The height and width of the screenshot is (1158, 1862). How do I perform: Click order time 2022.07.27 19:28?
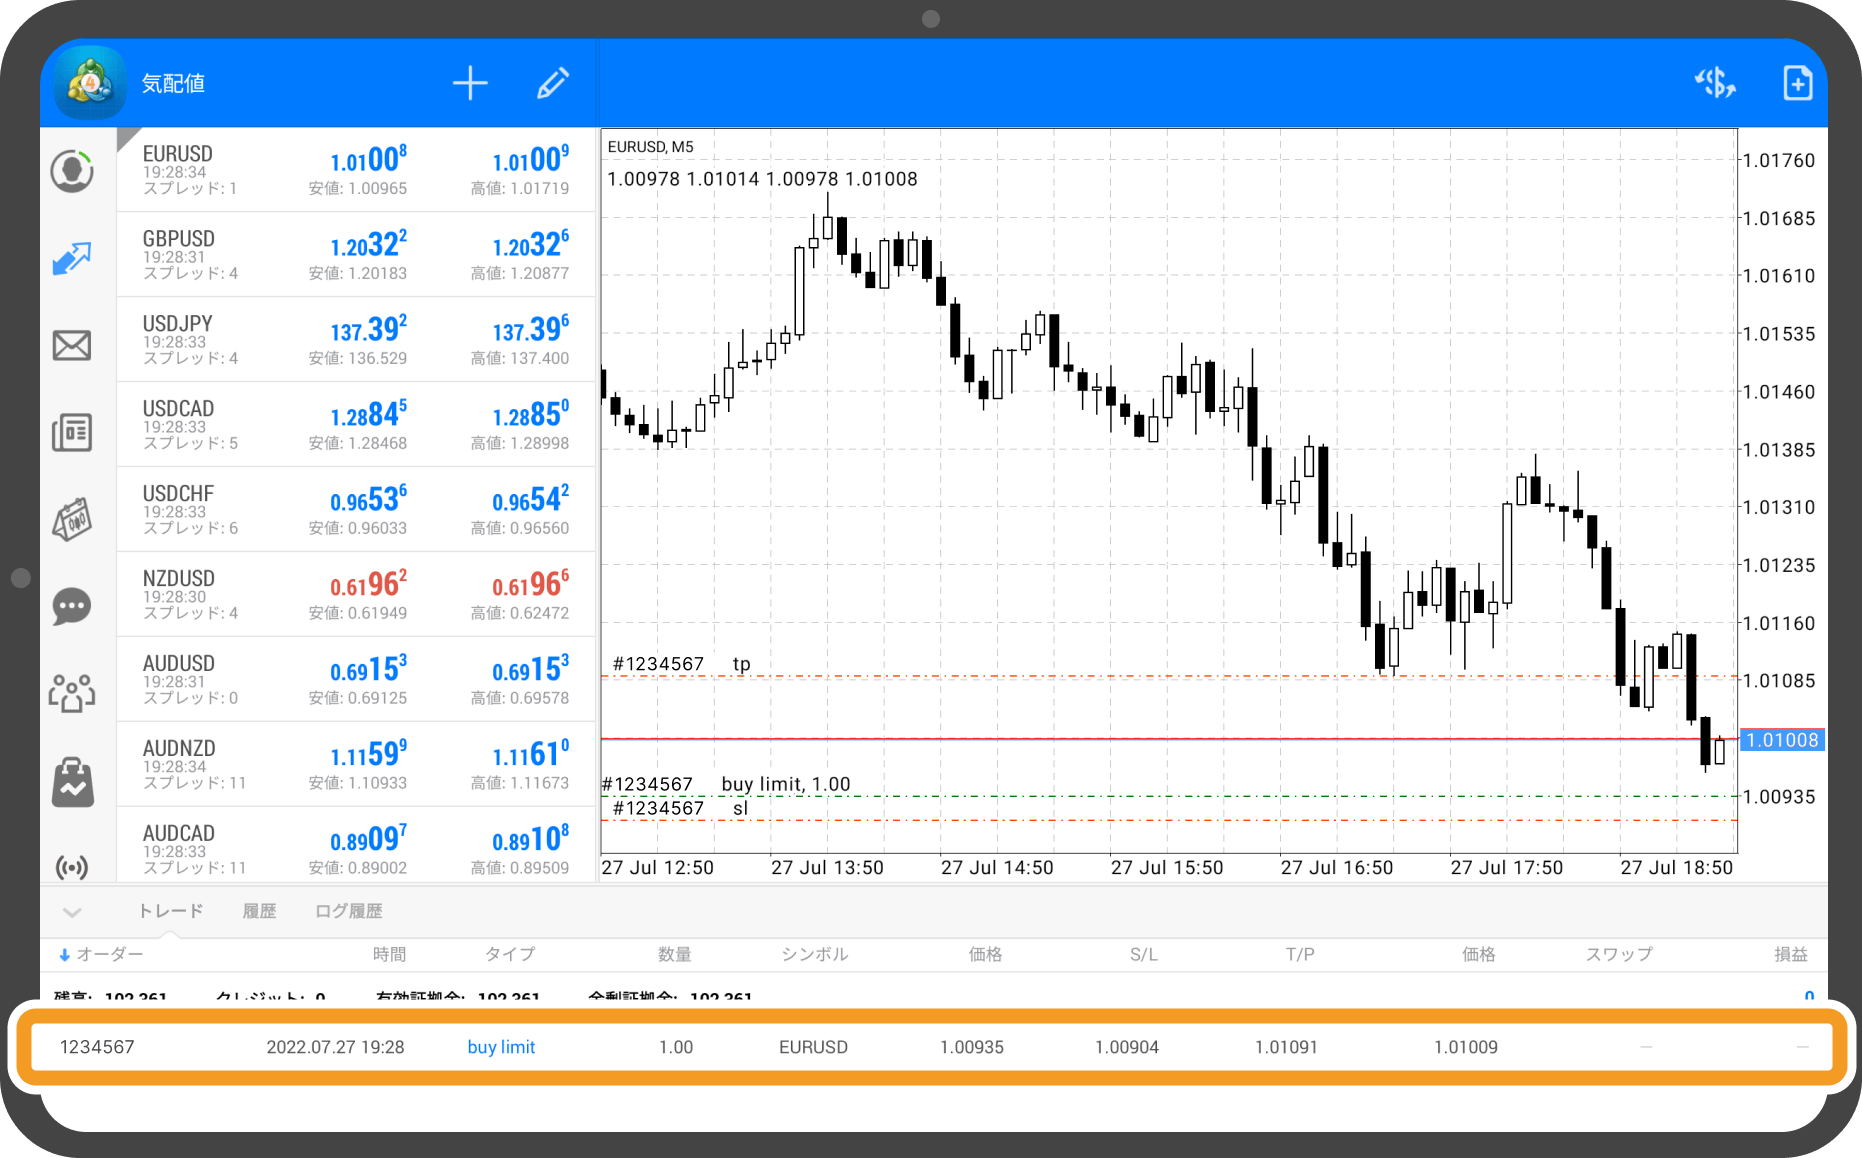click(335, 1047)
